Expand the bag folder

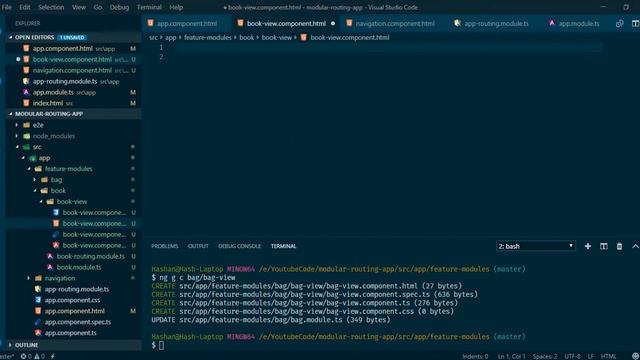pyautogui.click(x=56, y=180)
